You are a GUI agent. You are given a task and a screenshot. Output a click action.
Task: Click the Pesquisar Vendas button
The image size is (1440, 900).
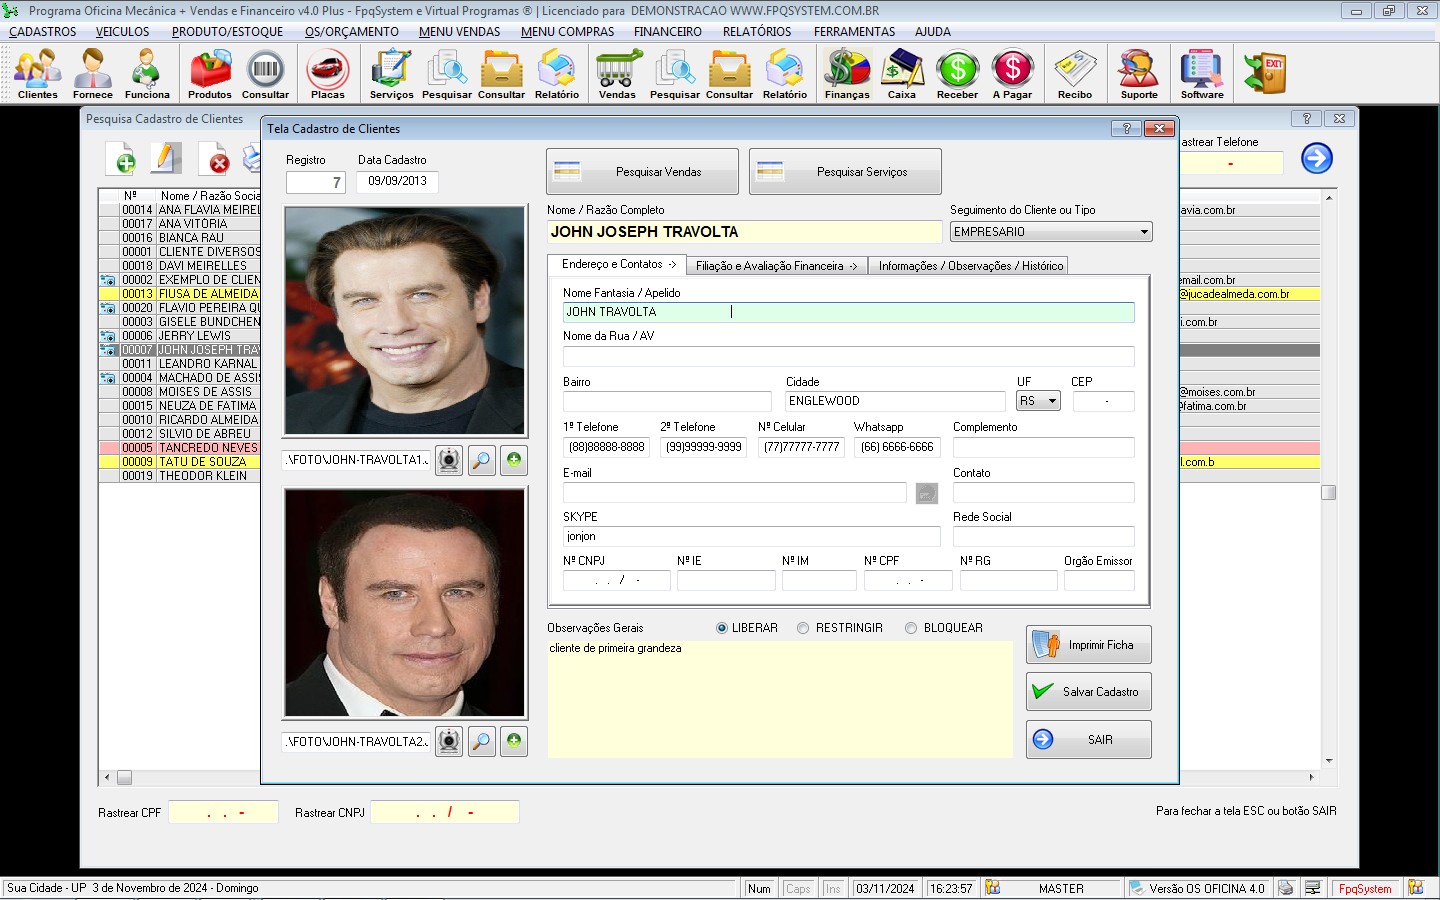[x=642, y=172]
